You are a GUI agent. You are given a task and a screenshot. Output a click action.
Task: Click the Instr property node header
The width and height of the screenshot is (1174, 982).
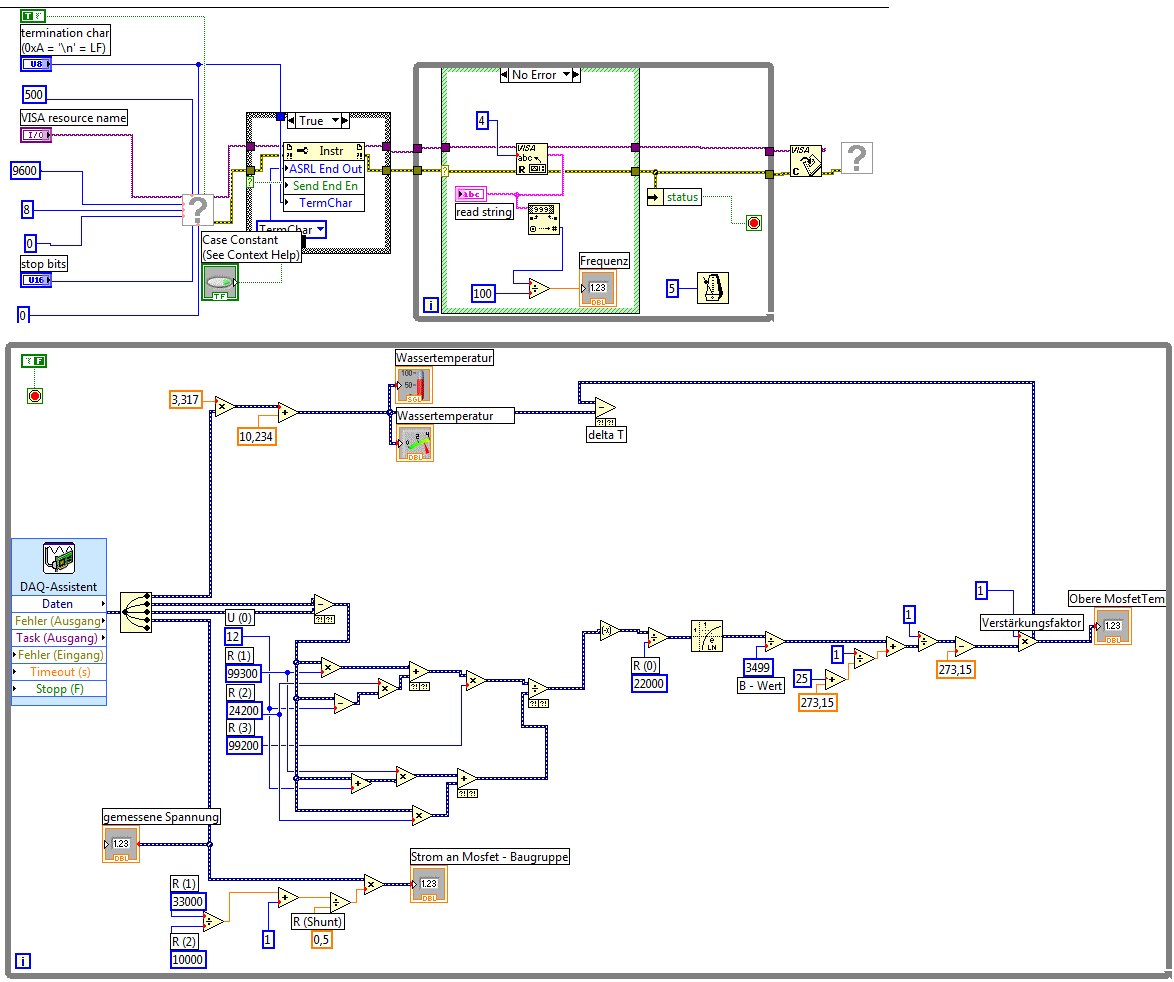[x=324, y=151]
